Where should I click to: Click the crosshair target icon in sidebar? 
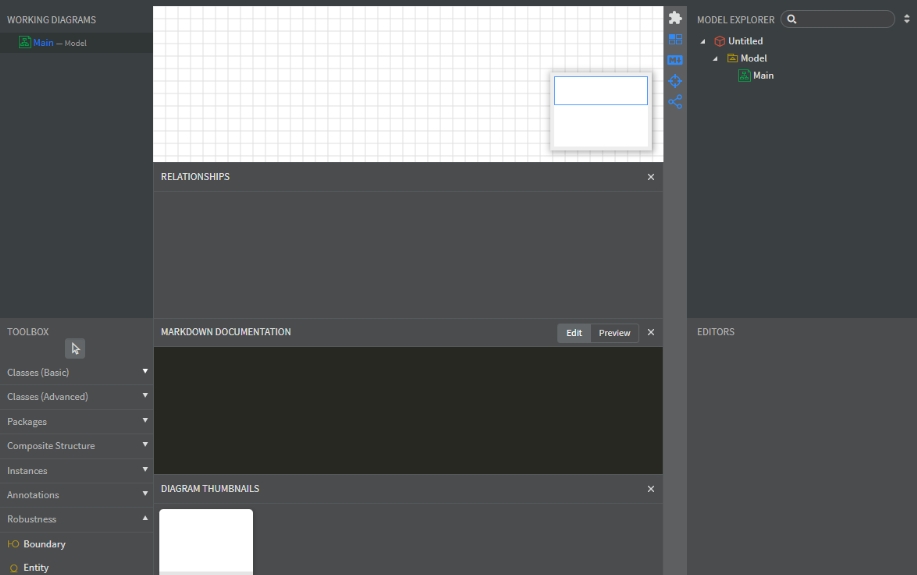tap(675, 81)
